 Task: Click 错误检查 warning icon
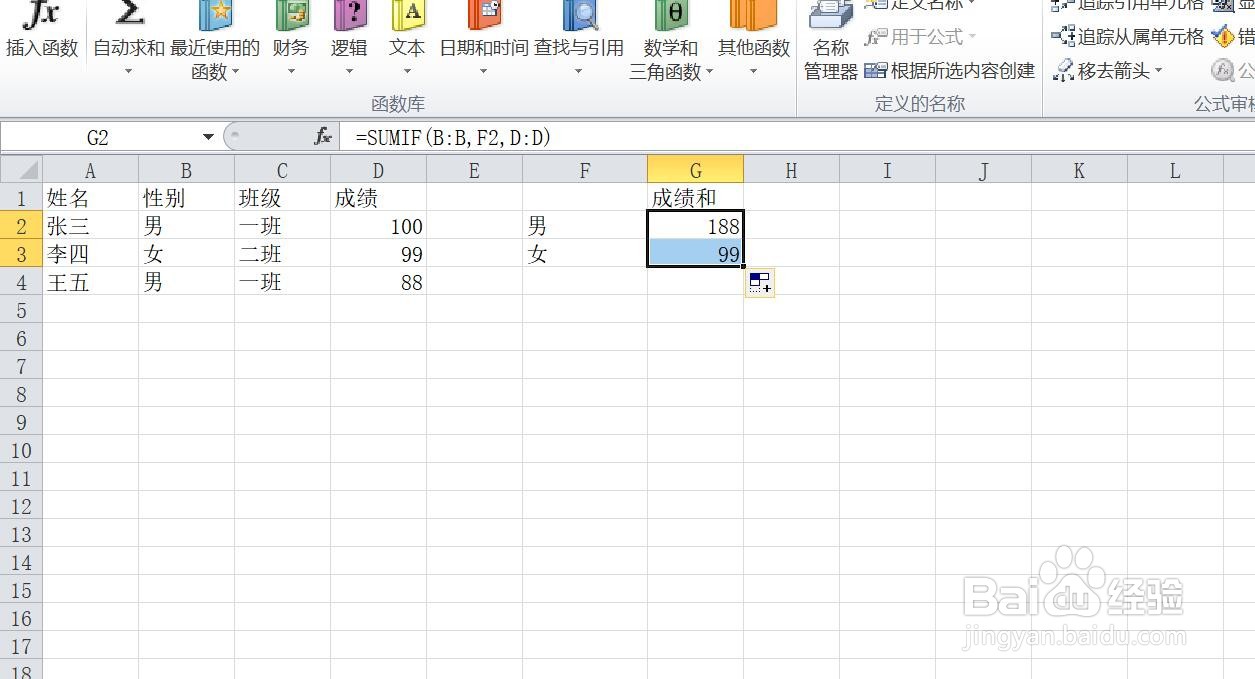(x=1223, y=37)
